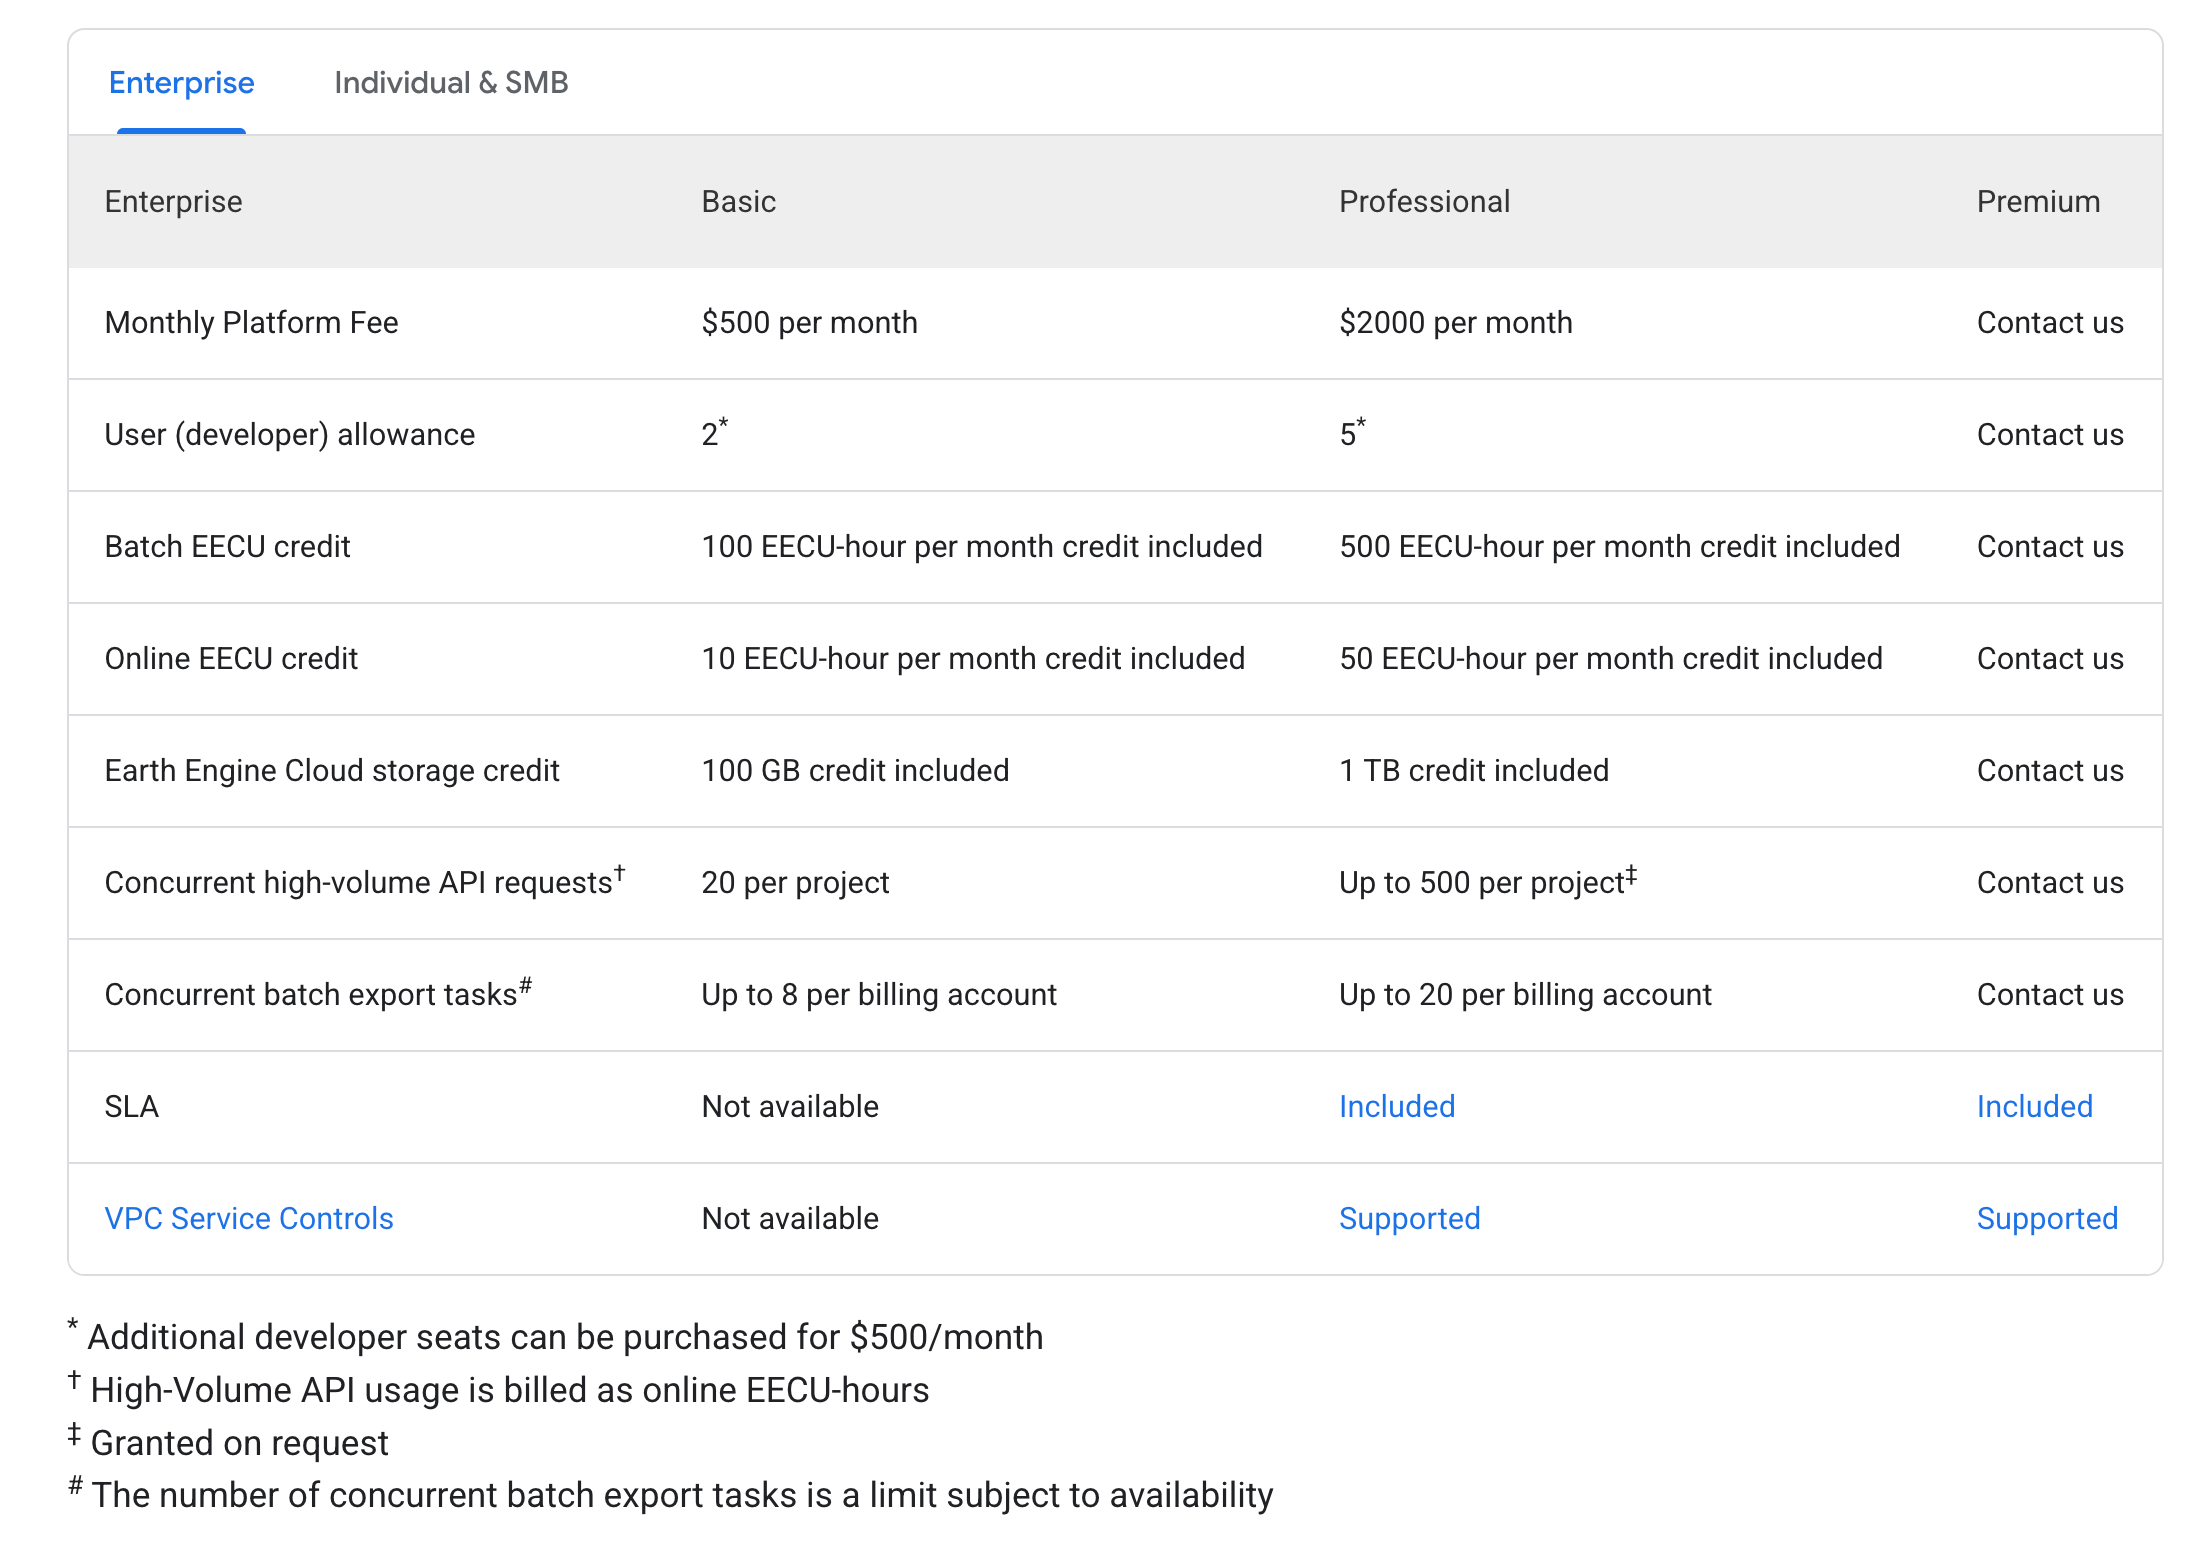Select "500 EECU-hour per month credit included"
This screenshot has height=1552, width=2206.
[x=1620, y=546]
